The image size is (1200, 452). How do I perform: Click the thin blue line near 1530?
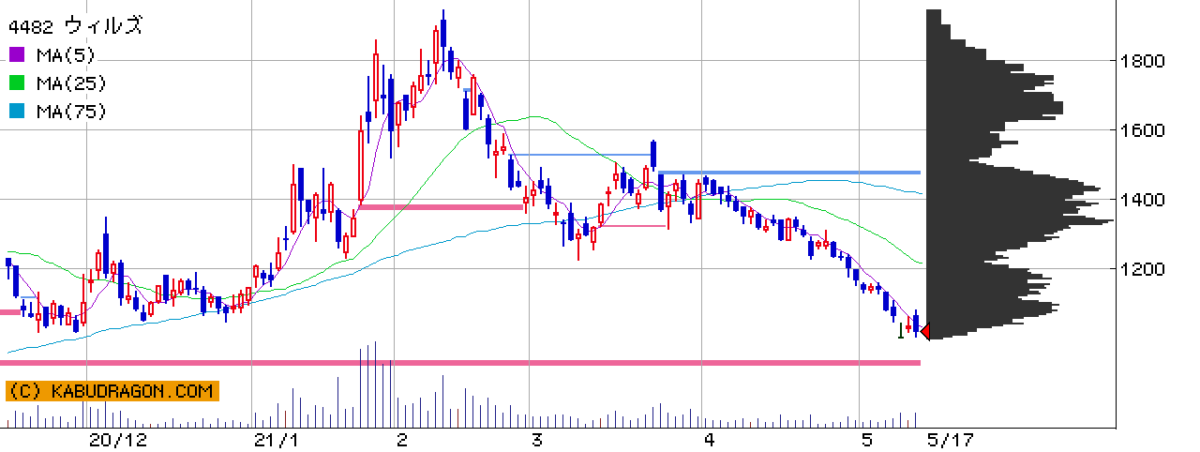(x=582, y=154)
